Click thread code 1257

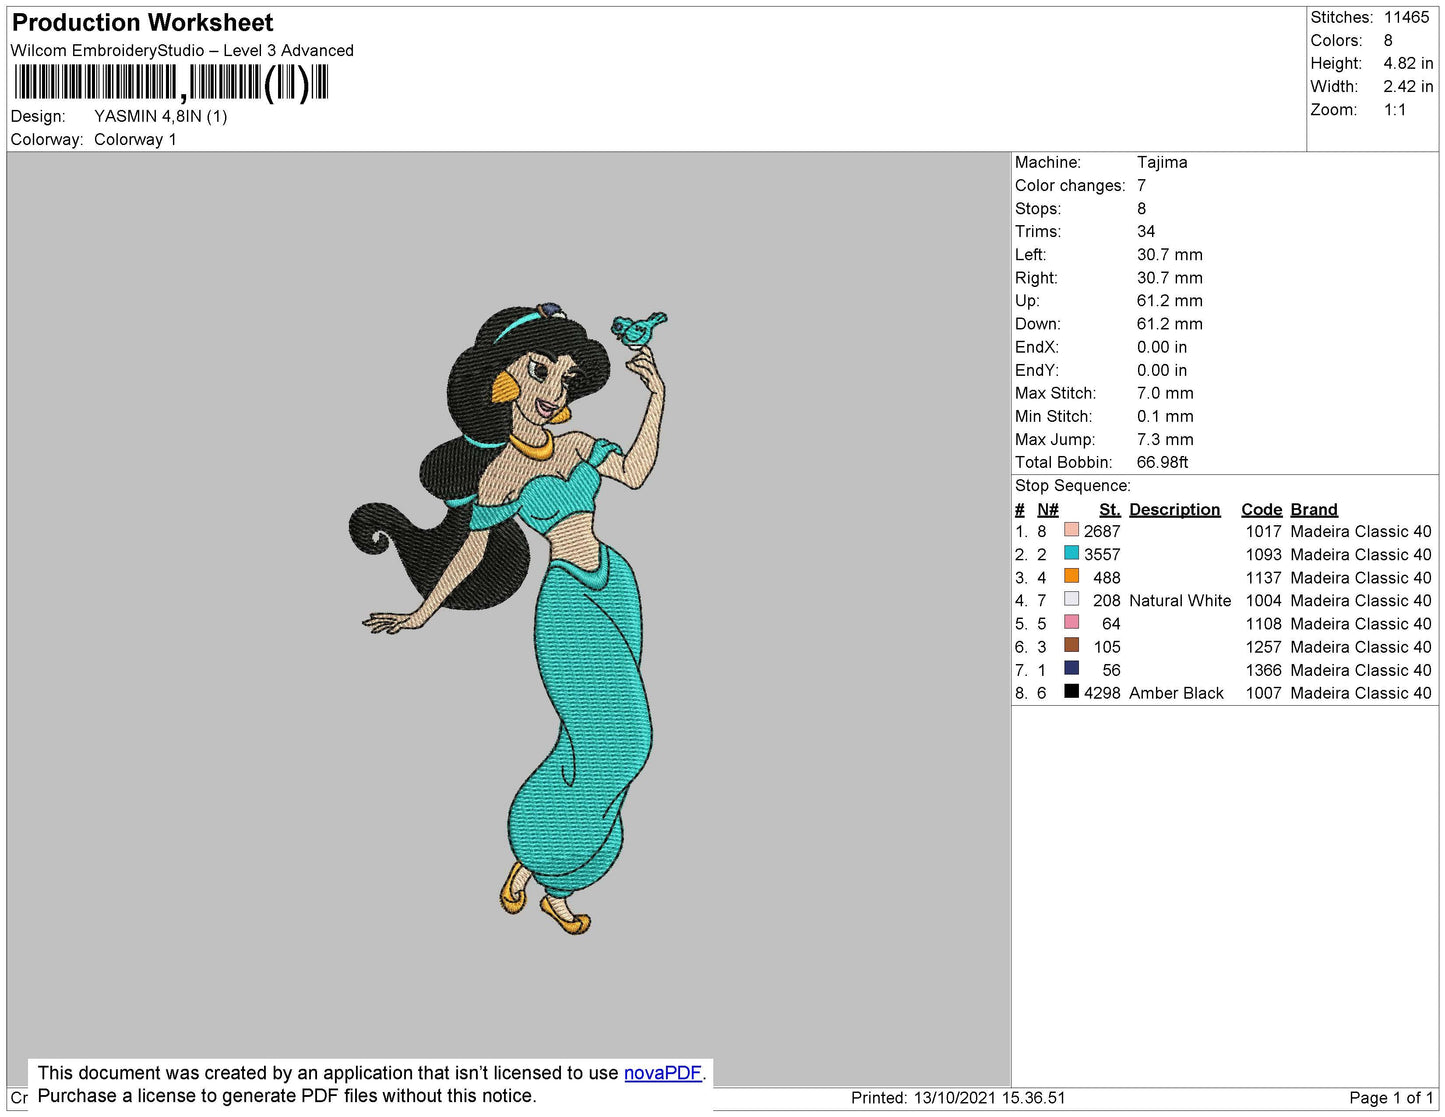[1263, 647]
